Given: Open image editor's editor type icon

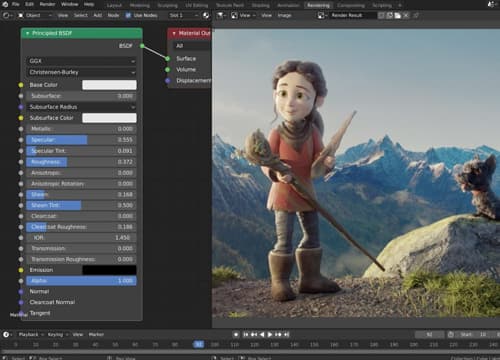Looking at the screenshot, I should 221,15.
